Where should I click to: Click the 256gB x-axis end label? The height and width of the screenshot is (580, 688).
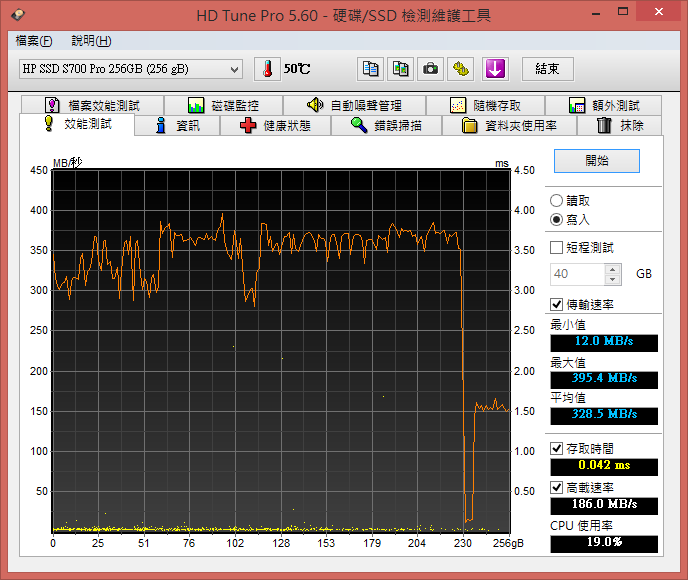point(508,543)
